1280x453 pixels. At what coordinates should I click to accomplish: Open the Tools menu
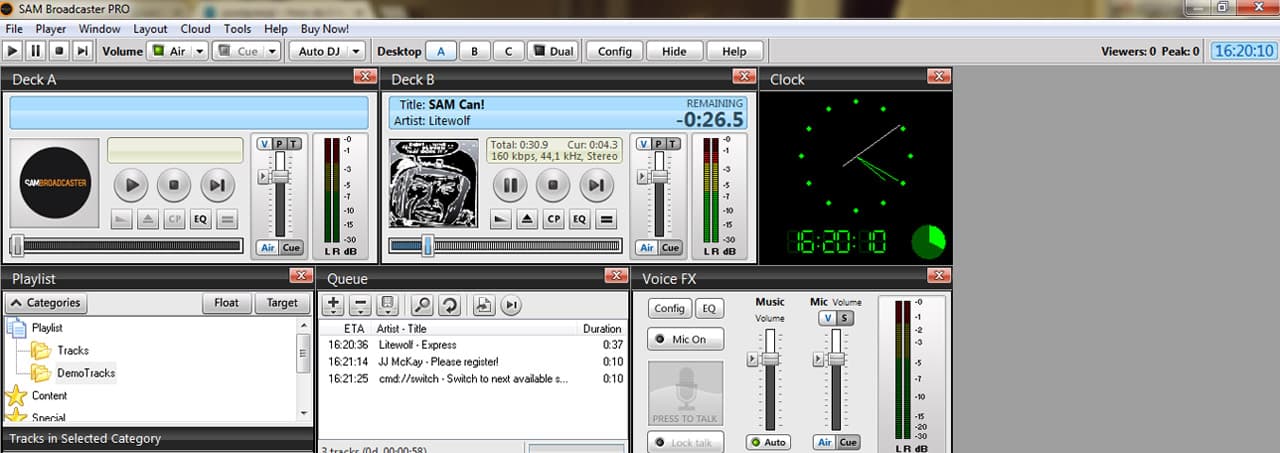point(237,29)
